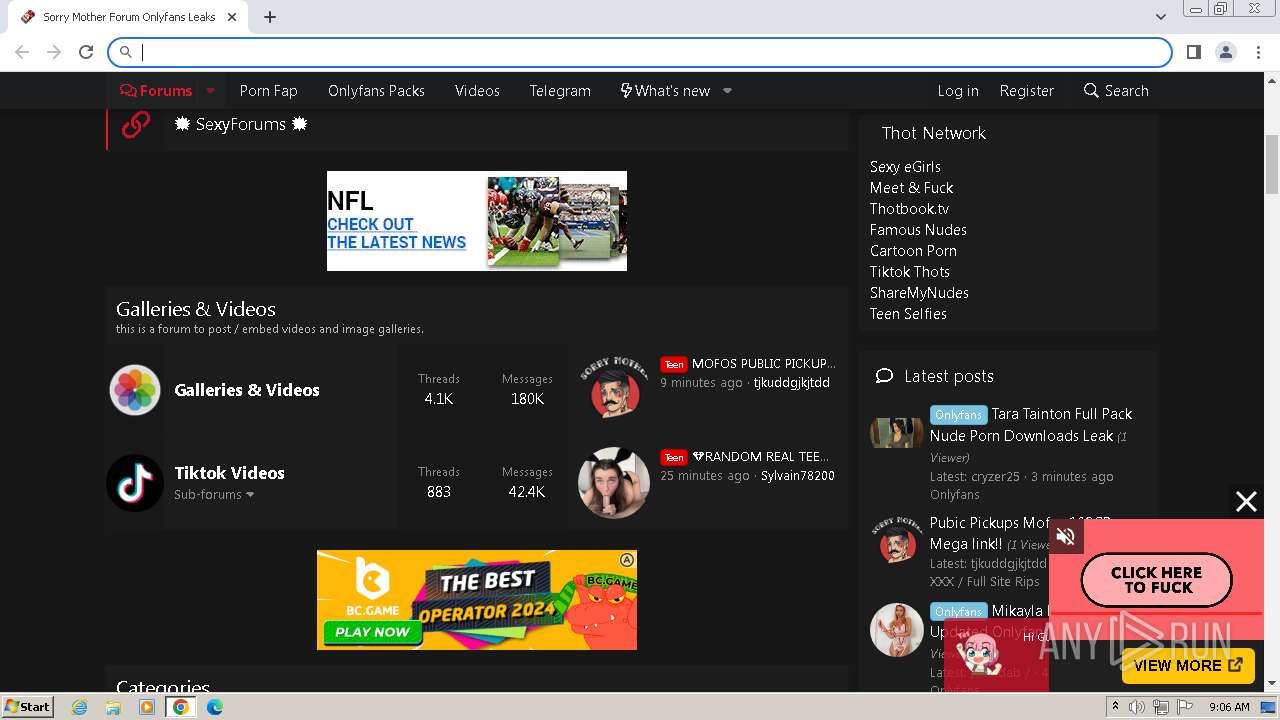Viewport: 1280px width, 720px height.
Task: Open the Telegram nav item
Action: pos(560,90)
